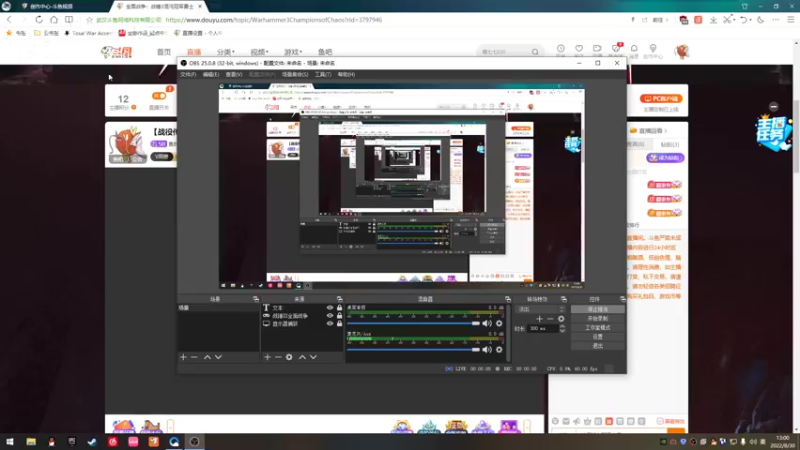Mute mic/aux speaker in the mixer
800x450 pixels.
point(487,349)
